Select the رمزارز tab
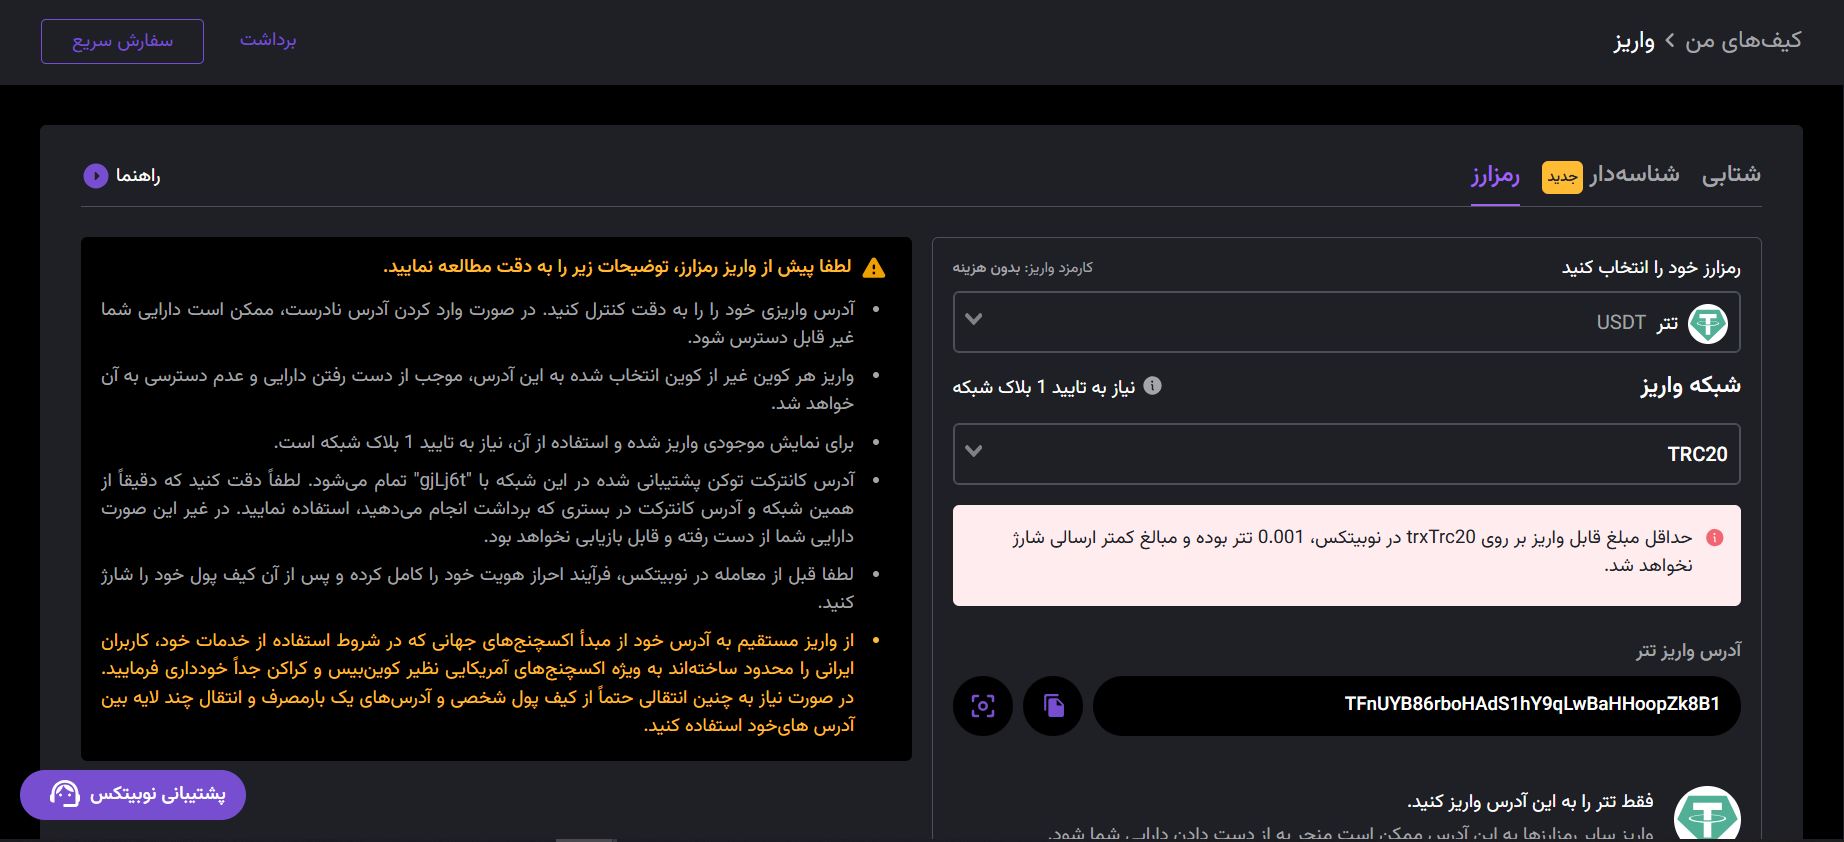The height and width of the screenshot is (842, 1844). click(x=1495, y=176)
